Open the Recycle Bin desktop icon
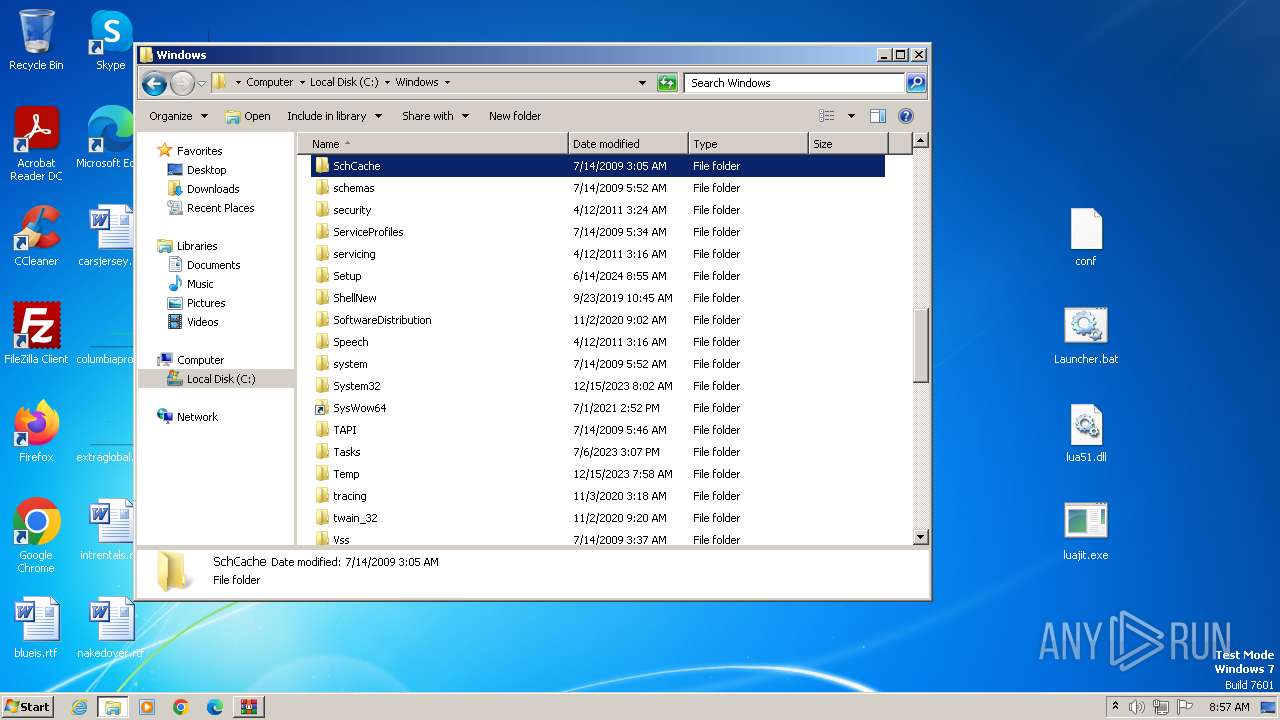1280x720 pixels. [x=36, y=40]
